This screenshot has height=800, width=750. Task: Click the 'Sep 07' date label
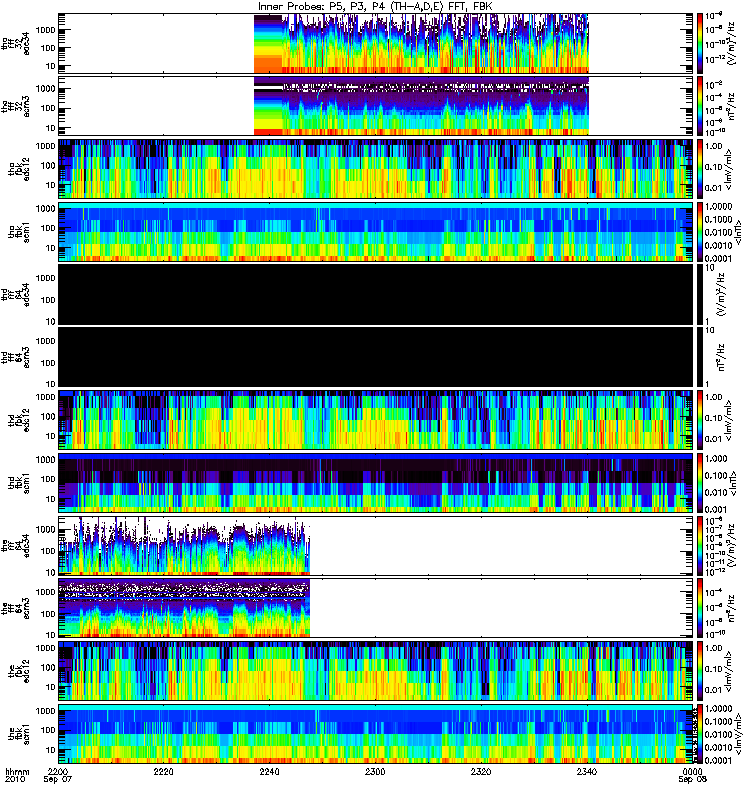(x=58, y=780)
